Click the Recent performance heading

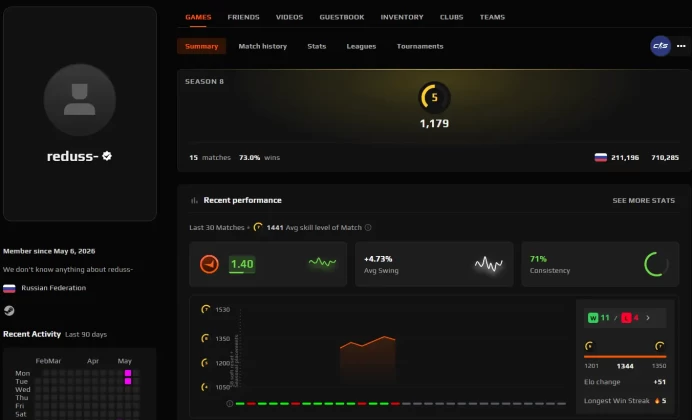pyautogui.click(x=242, y=200)
